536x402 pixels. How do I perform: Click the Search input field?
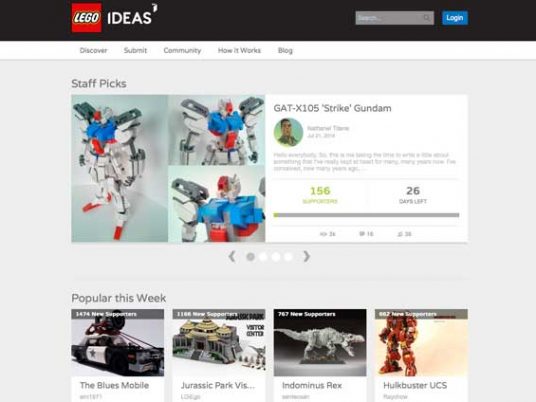pos(394,18)
